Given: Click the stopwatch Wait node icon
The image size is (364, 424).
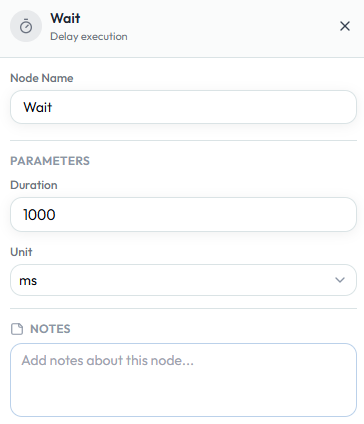Looking at the screenshot, I should point(26,26).
